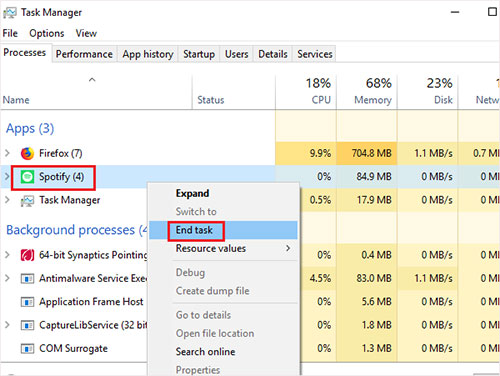Click Application Frame Host 5.6 MB value
The height and width of the screenshot is (376, 500).
click(376, 302)
